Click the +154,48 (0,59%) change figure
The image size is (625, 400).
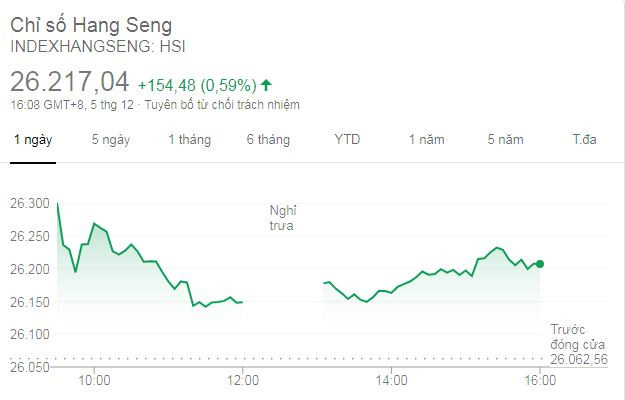pos(197,84)
